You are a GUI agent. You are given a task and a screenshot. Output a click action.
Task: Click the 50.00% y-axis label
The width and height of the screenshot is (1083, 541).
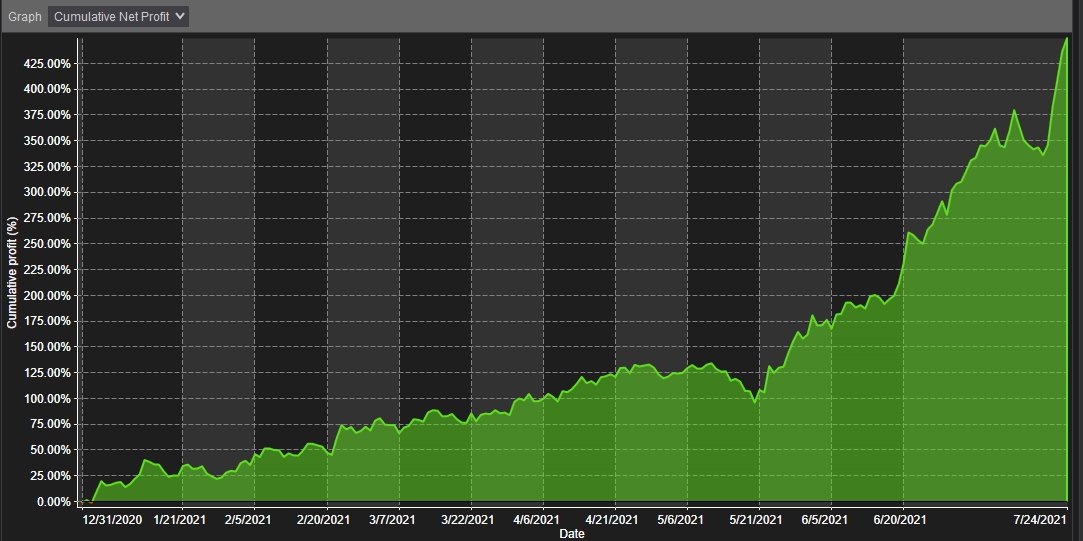pyautogui.click(x=49, y=450)
